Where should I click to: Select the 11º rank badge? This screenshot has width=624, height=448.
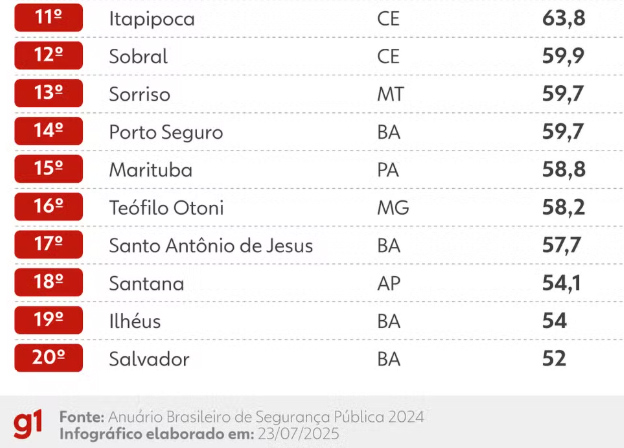point(49,18)
